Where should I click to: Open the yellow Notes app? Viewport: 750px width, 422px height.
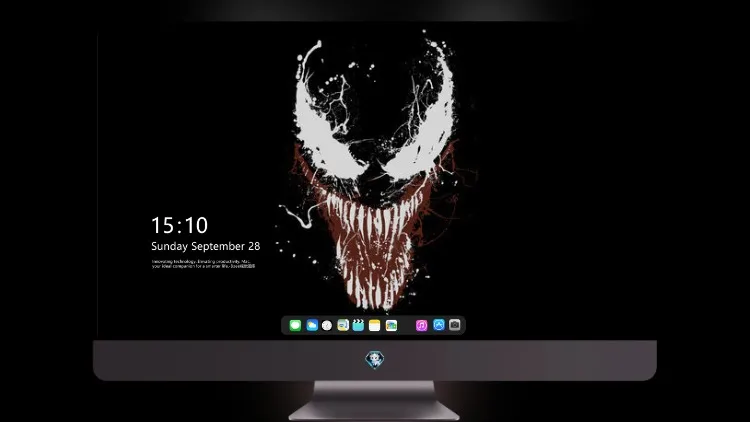click(375, 325)
